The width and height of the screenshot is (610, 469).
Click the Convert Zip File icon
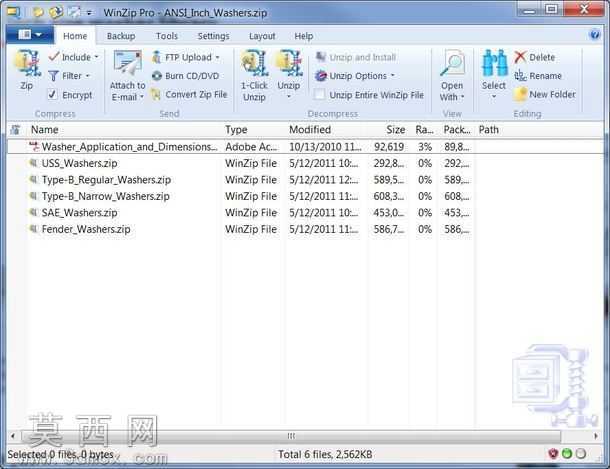[156, 94]
